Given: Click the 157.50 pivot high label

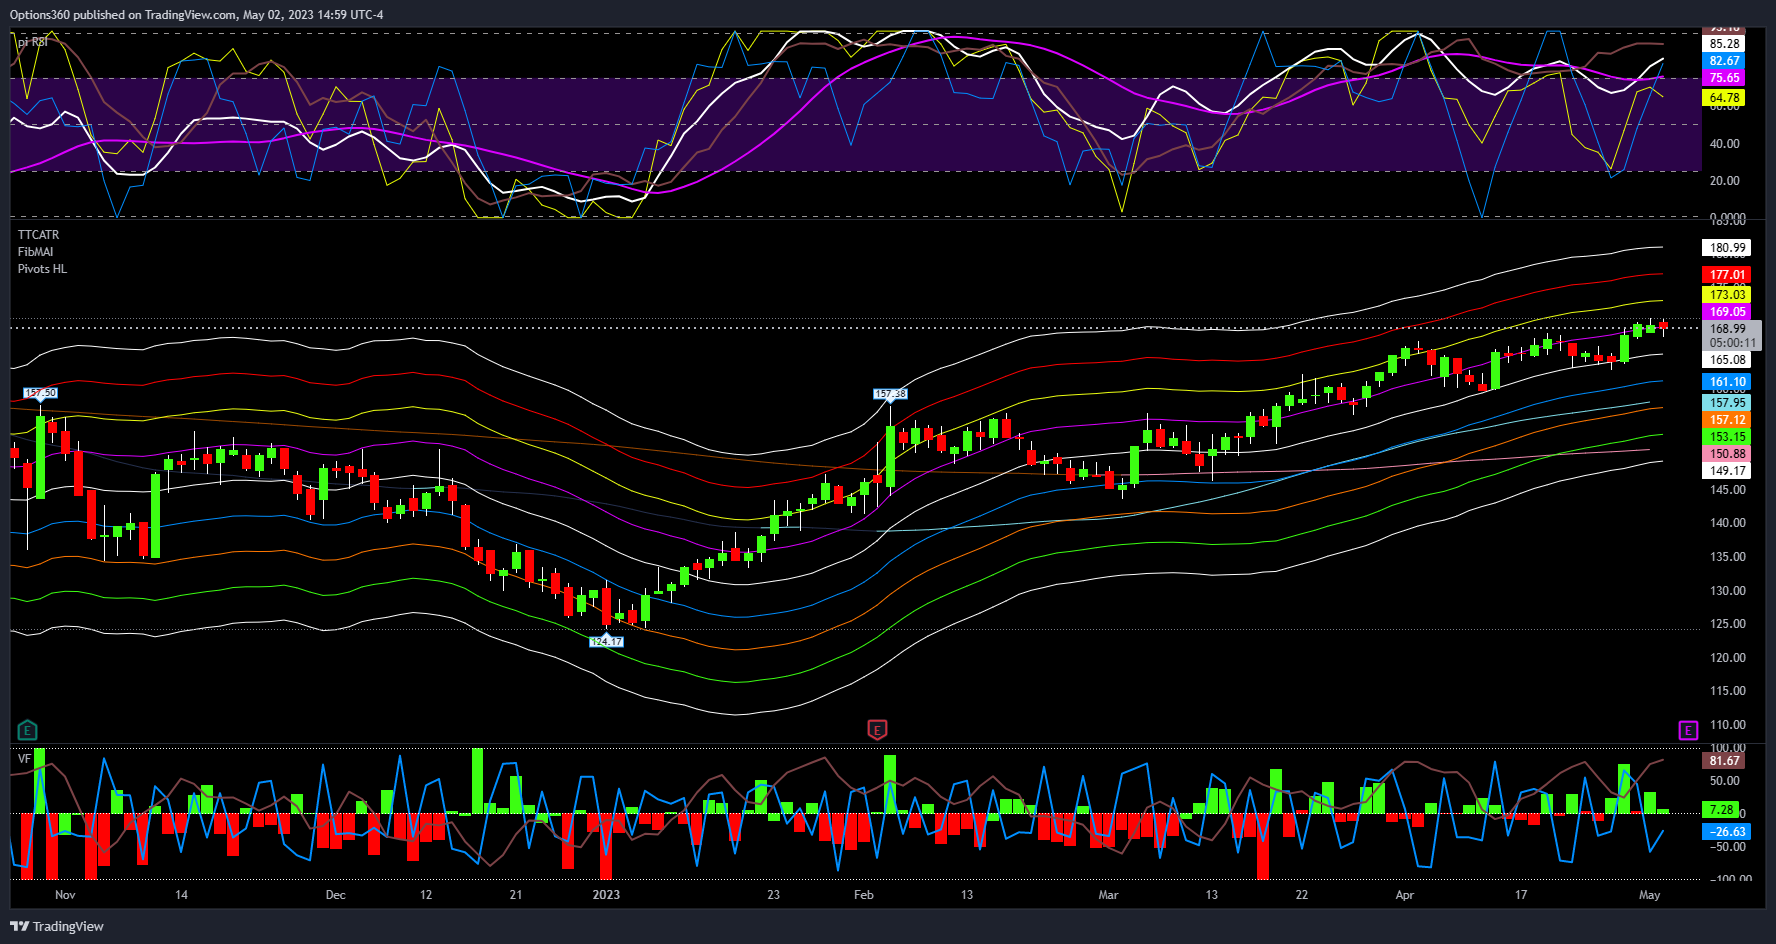Looking at the screenshot, I should tap(41, 393).
